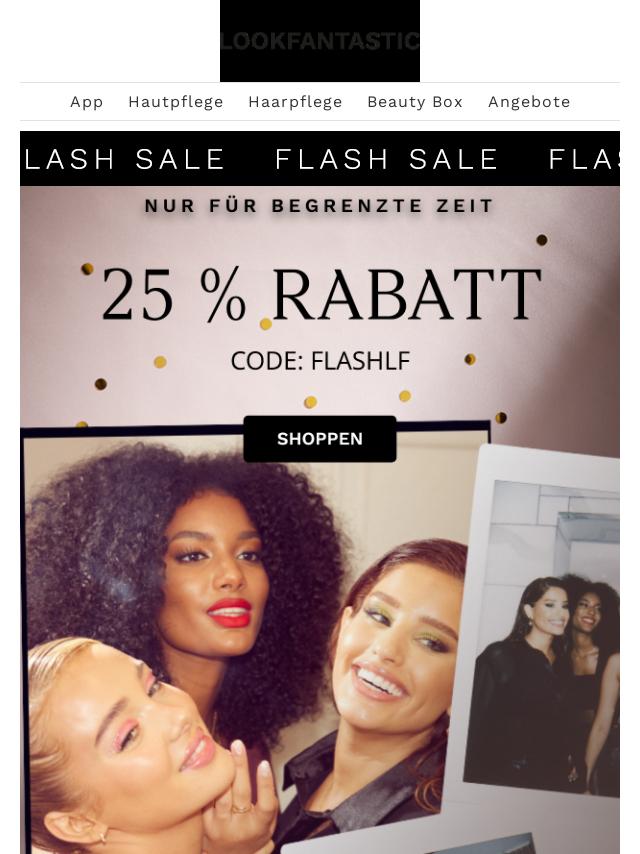Go to Hautpflege category
640x854 pixels.
tap(175, 102)
